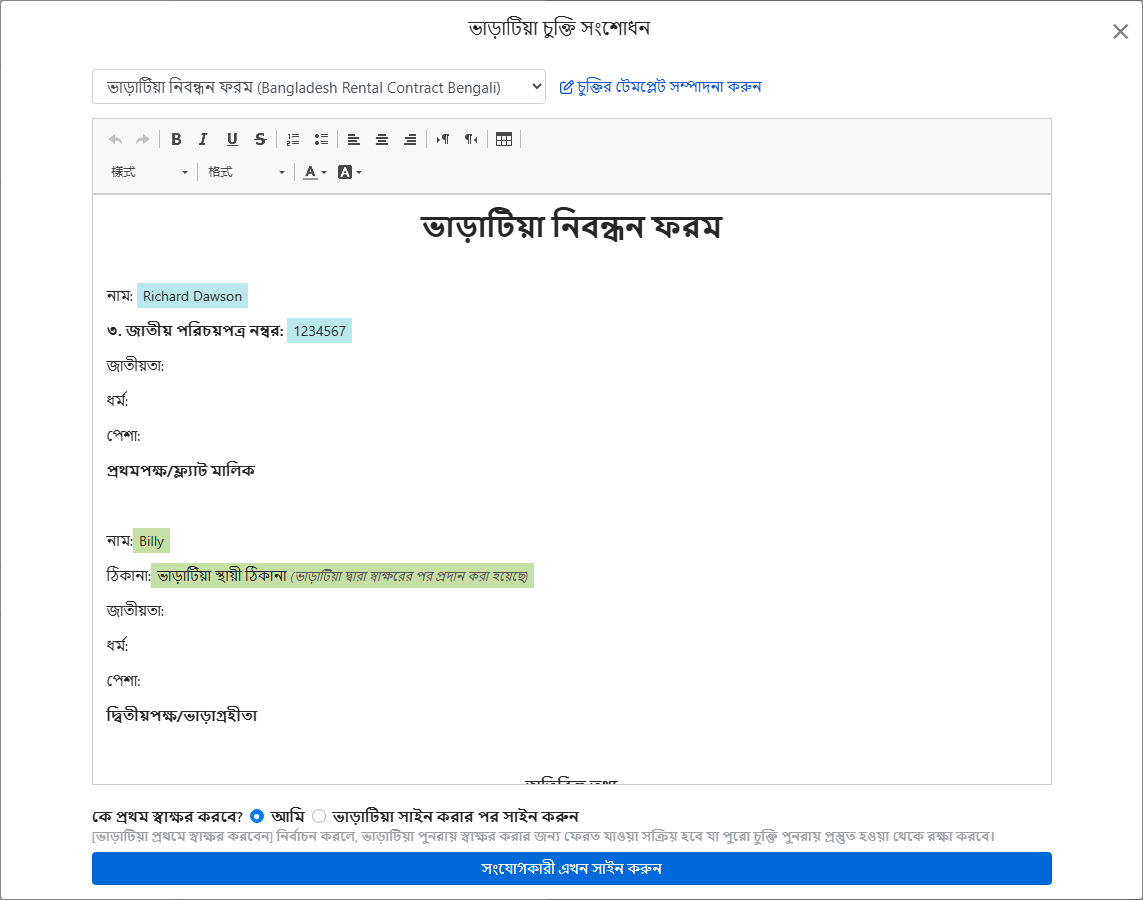The image size is (1143, 900).
Task: Click the দ্বিতীয়পক্ষ/ভাড়াগ্রহীতা line
Action: 182,716
